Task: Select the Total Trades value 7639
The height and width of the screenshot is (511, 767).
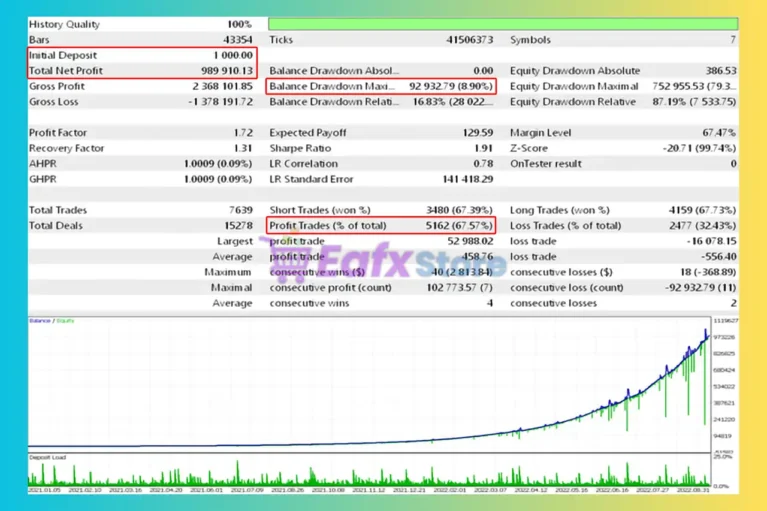Action: [x=241, y=210]
